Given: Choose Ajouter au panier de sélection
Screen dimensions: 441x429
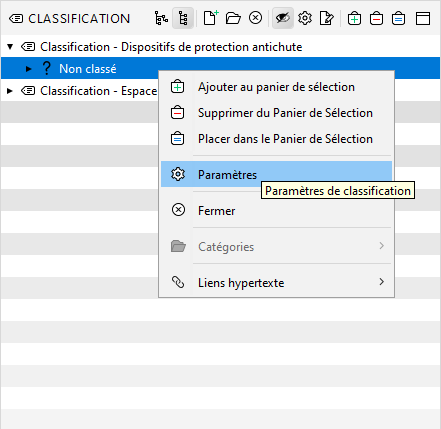Looking at the screenshot, I should point(276,87).
